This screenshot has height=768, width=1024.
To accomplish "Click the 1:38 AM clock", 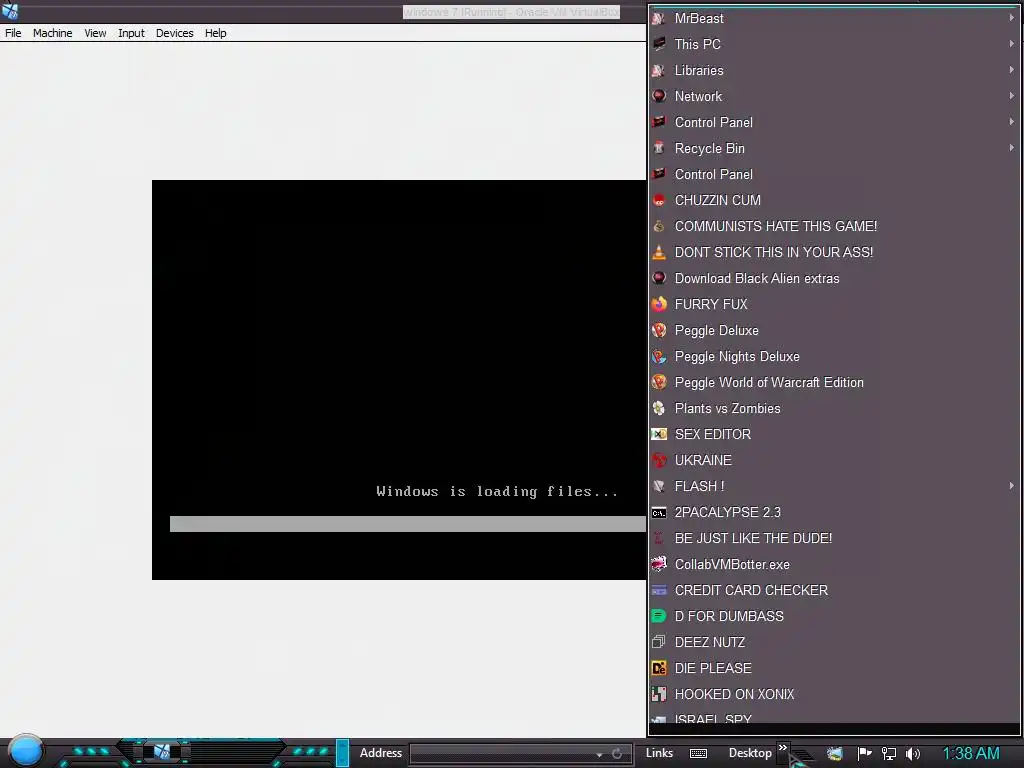I will pyautogui.click(x=970, y=754).
